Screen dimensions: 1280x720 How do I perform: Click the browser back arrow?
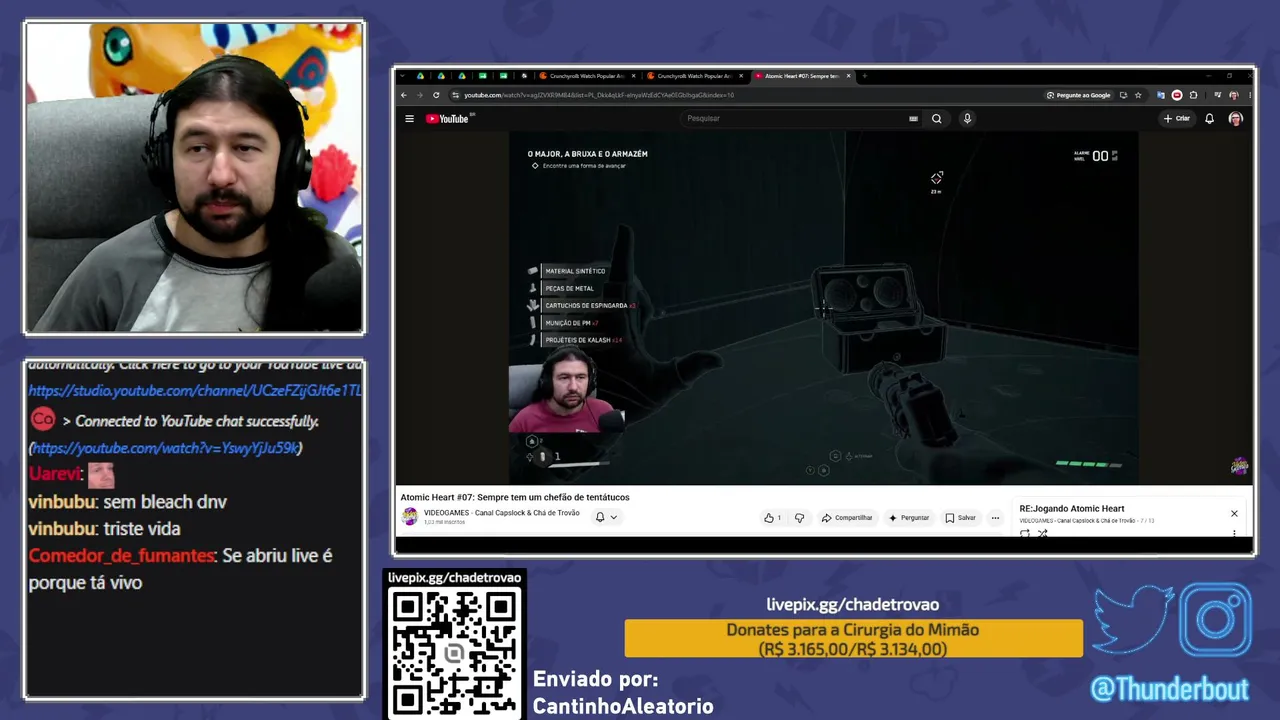(404, 95)
